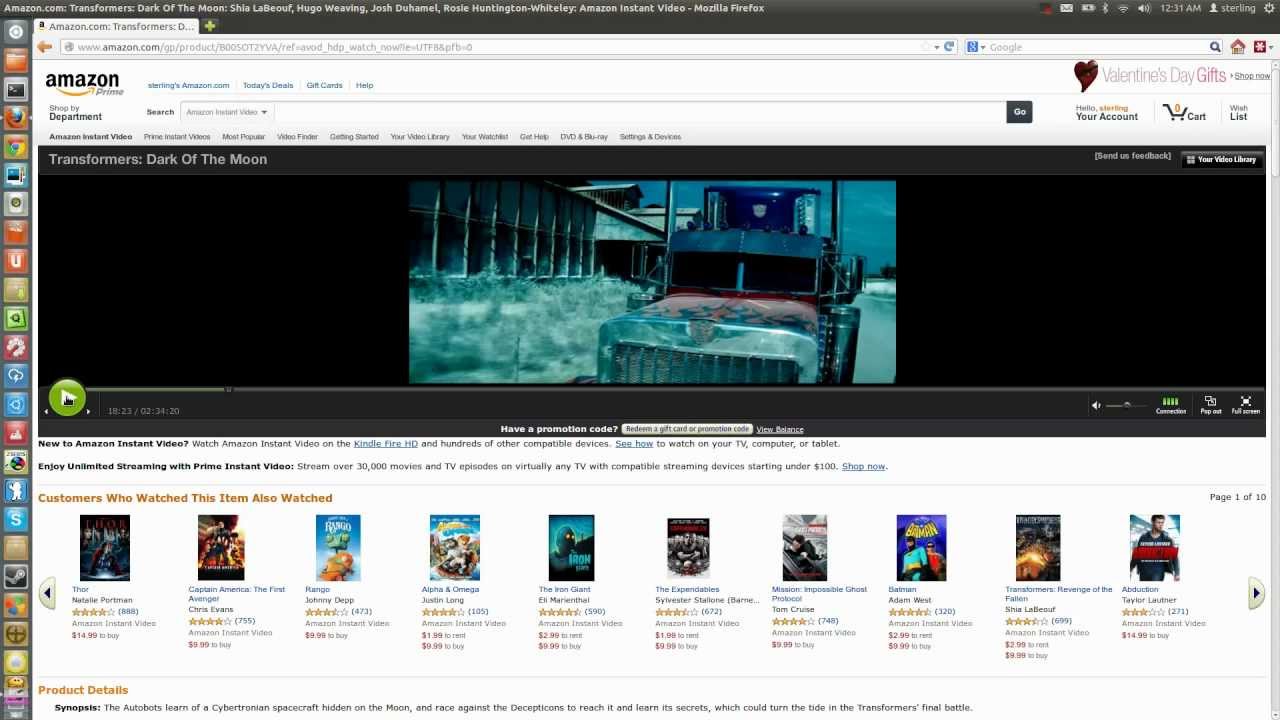Click the Google search box in Firefox
Screen dimensions: 1280x720
click(1097, 47)
